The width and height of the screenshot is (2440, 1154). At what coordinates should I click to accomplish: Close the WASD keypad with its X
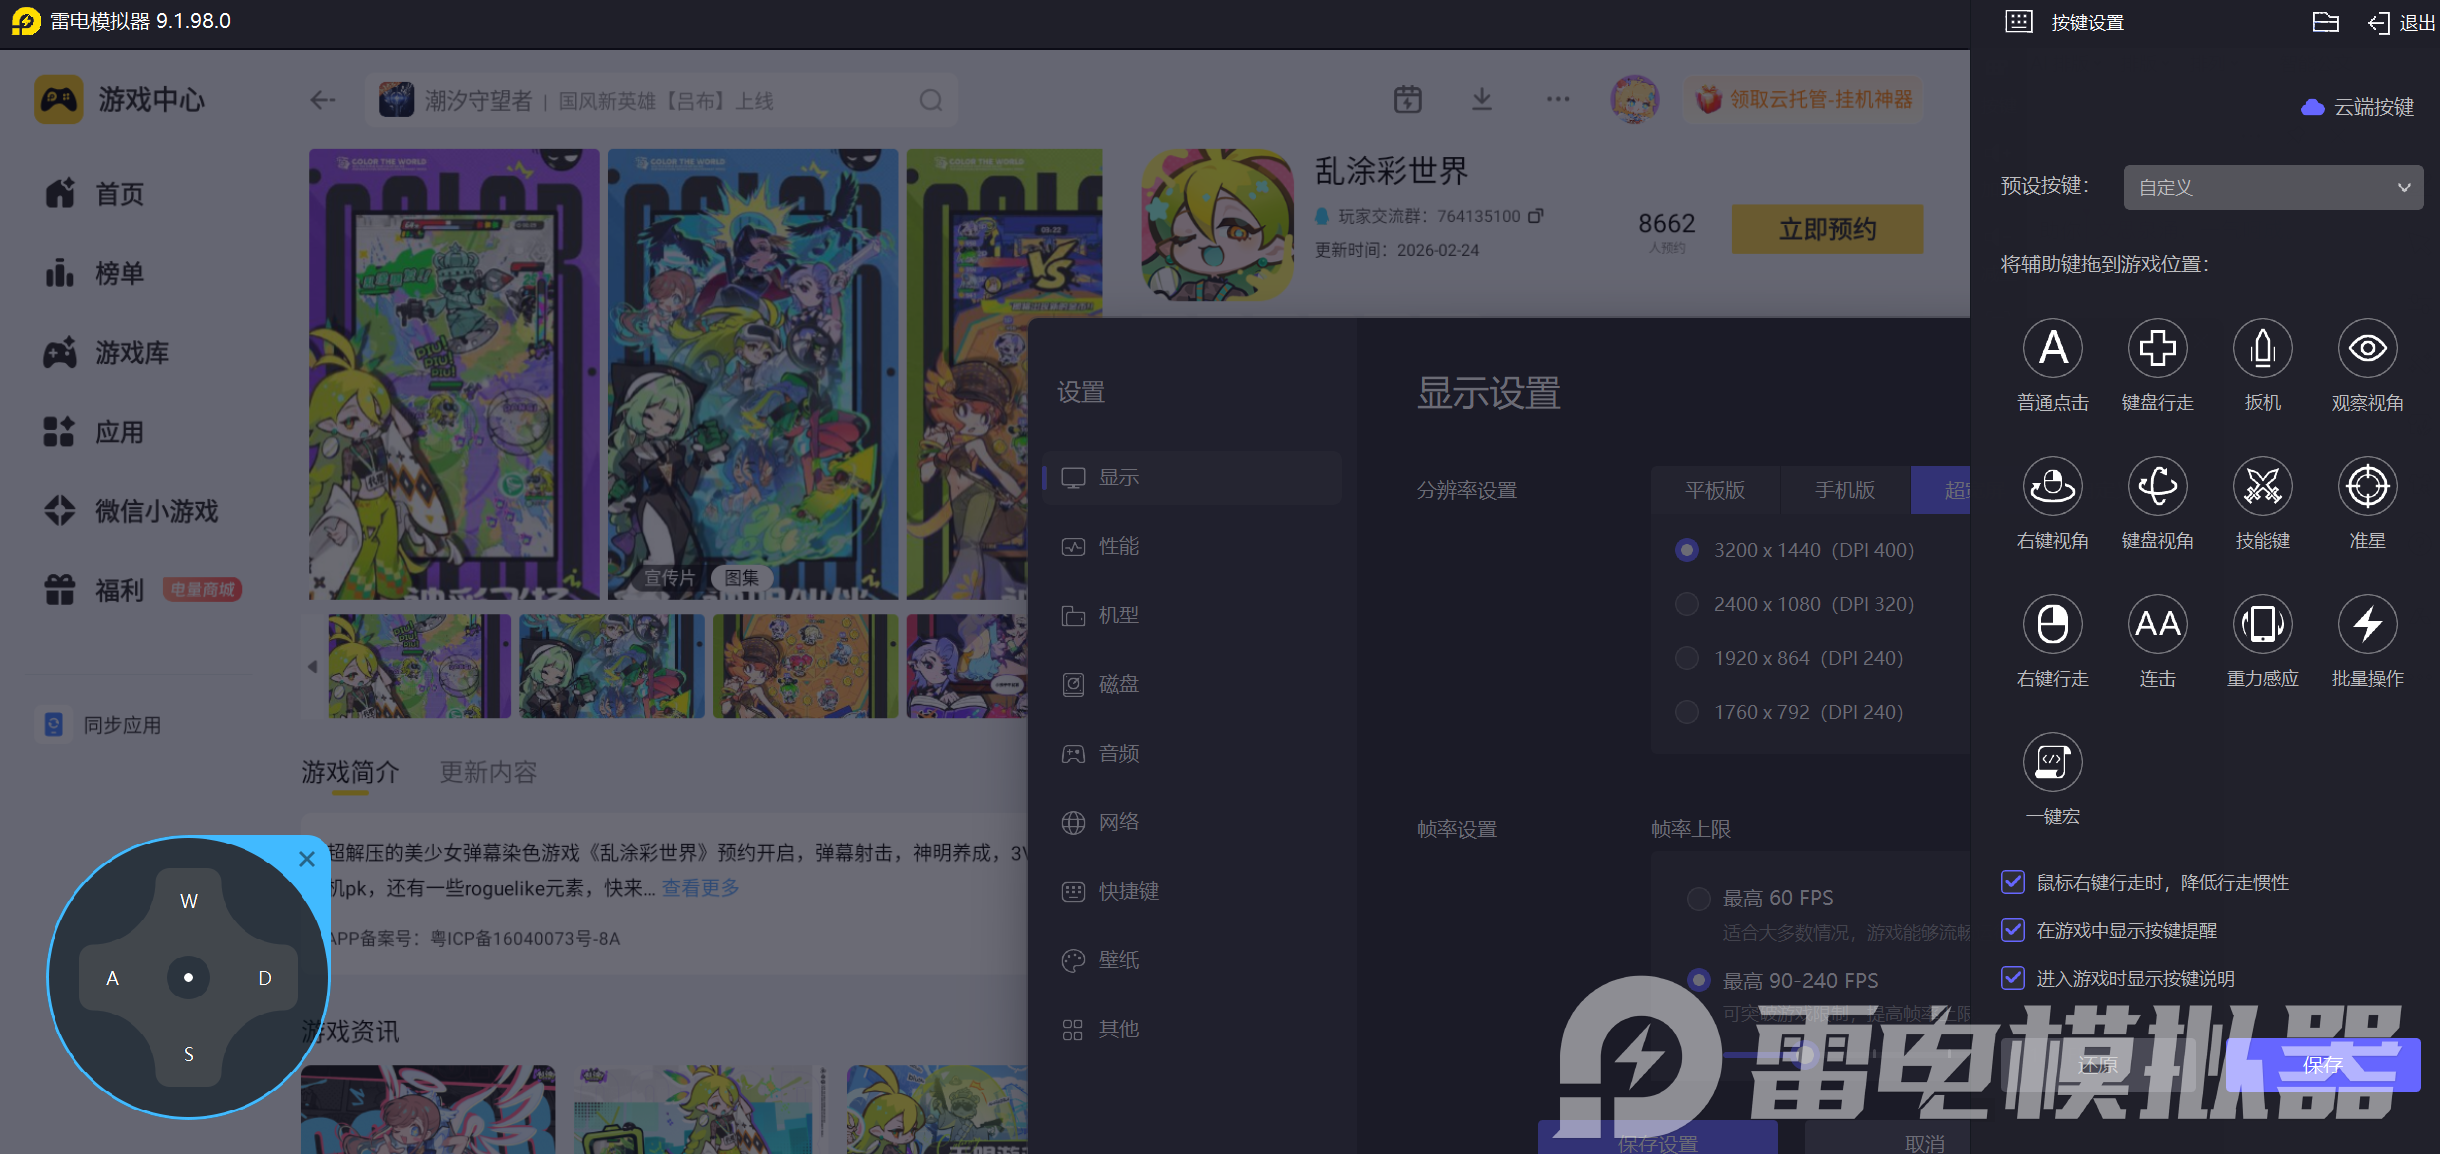307,859
